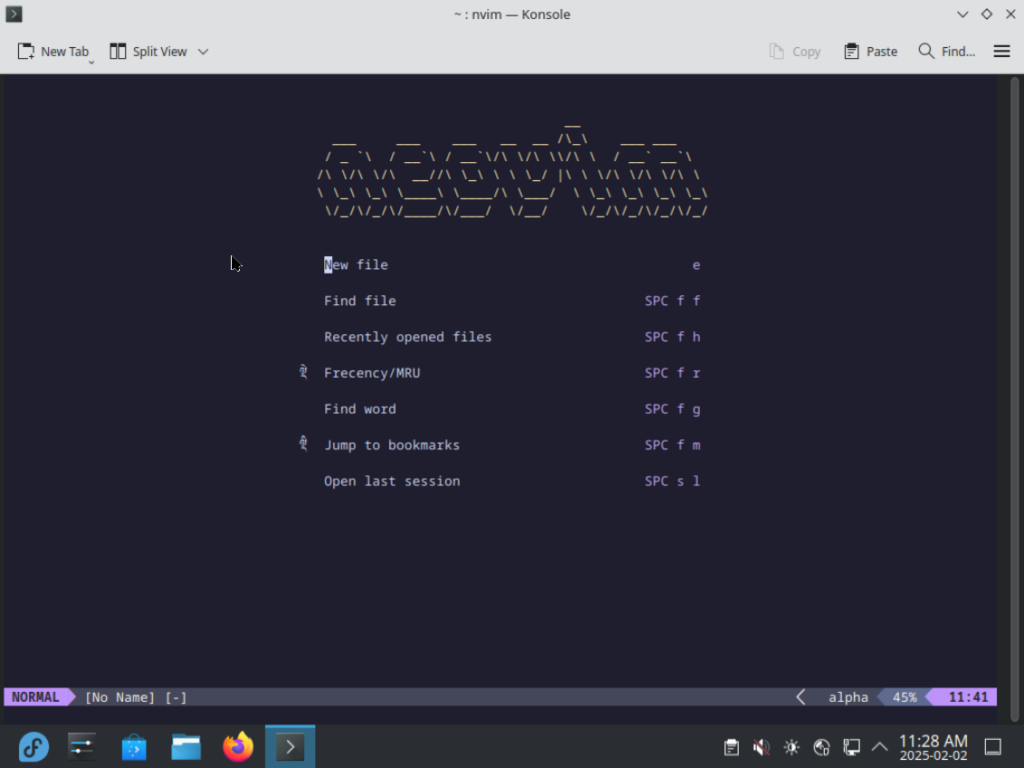Select 'Recently opened files' in the dashboard
1024x768 pixels.
coord(408,337)
